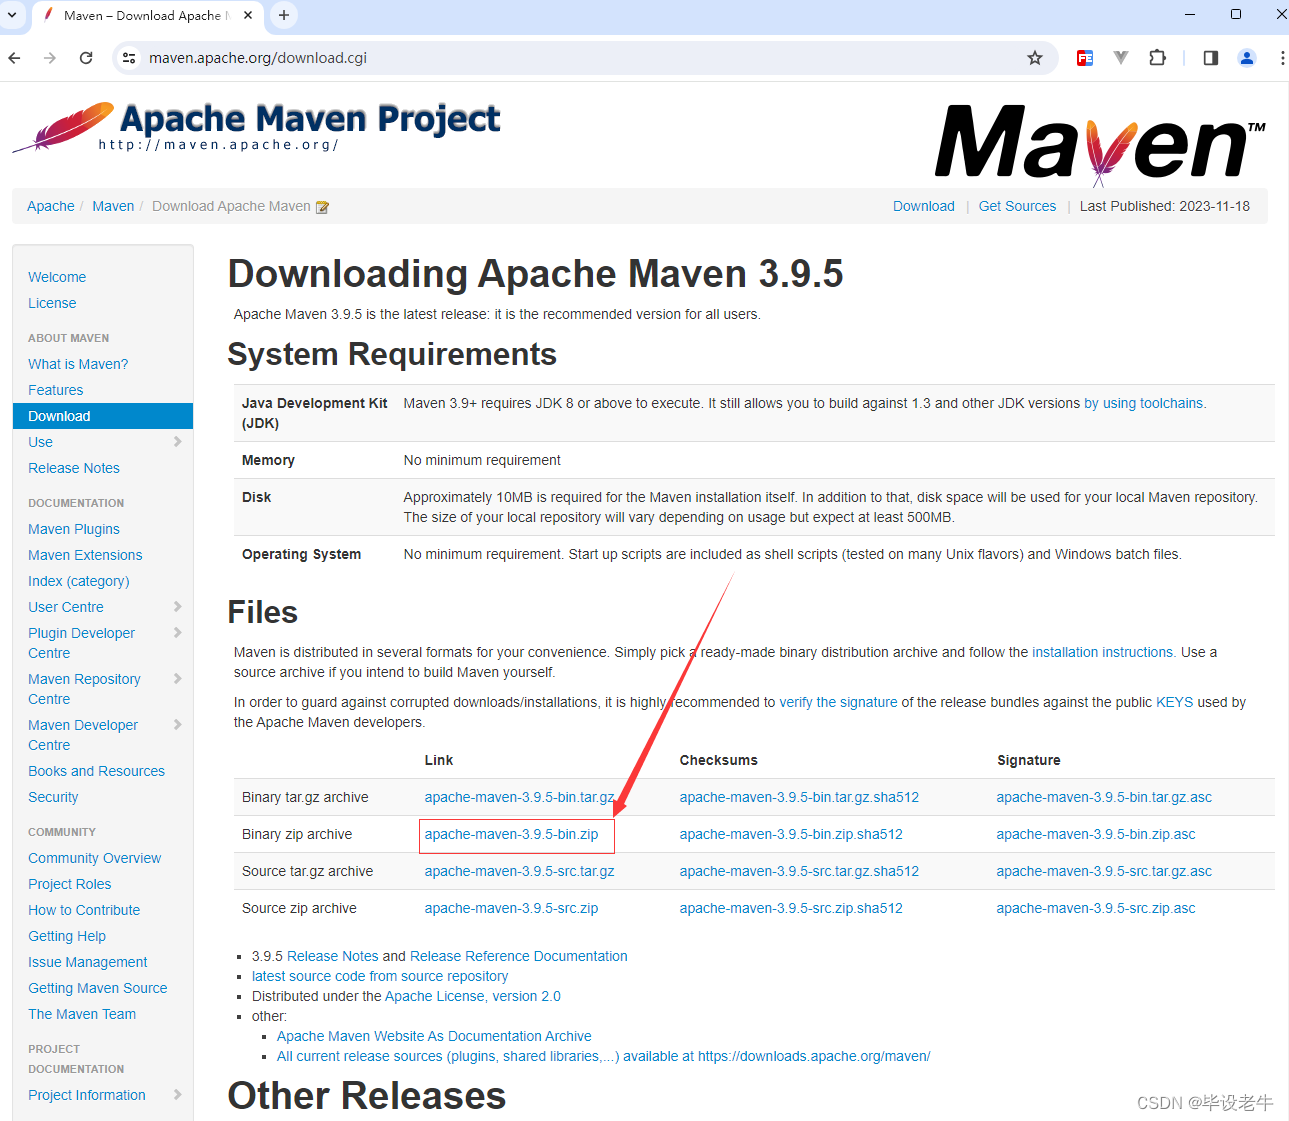Screen dimensions: 1289x1121
Task: Open the FE browser extension
Action: pos(1084,58)
